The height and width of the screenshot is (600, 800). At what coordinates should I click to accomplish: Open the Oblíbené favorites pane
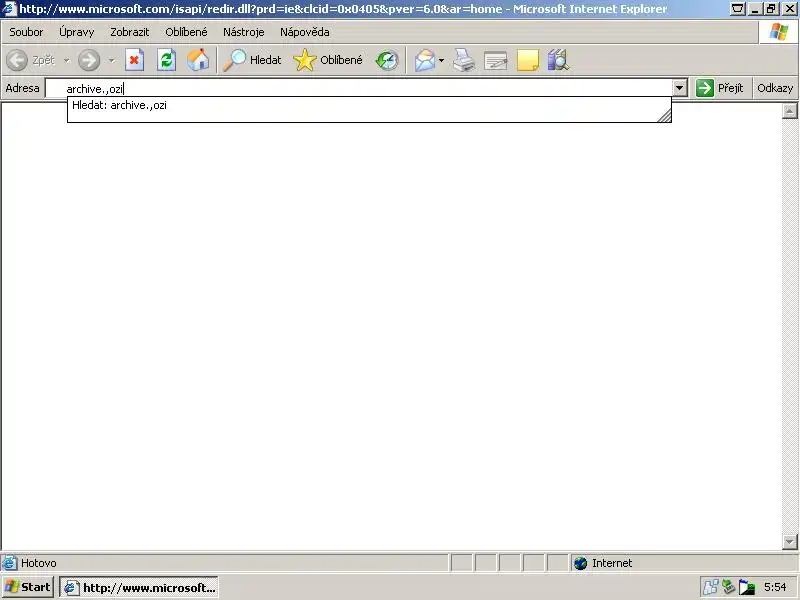pos(328,60)
